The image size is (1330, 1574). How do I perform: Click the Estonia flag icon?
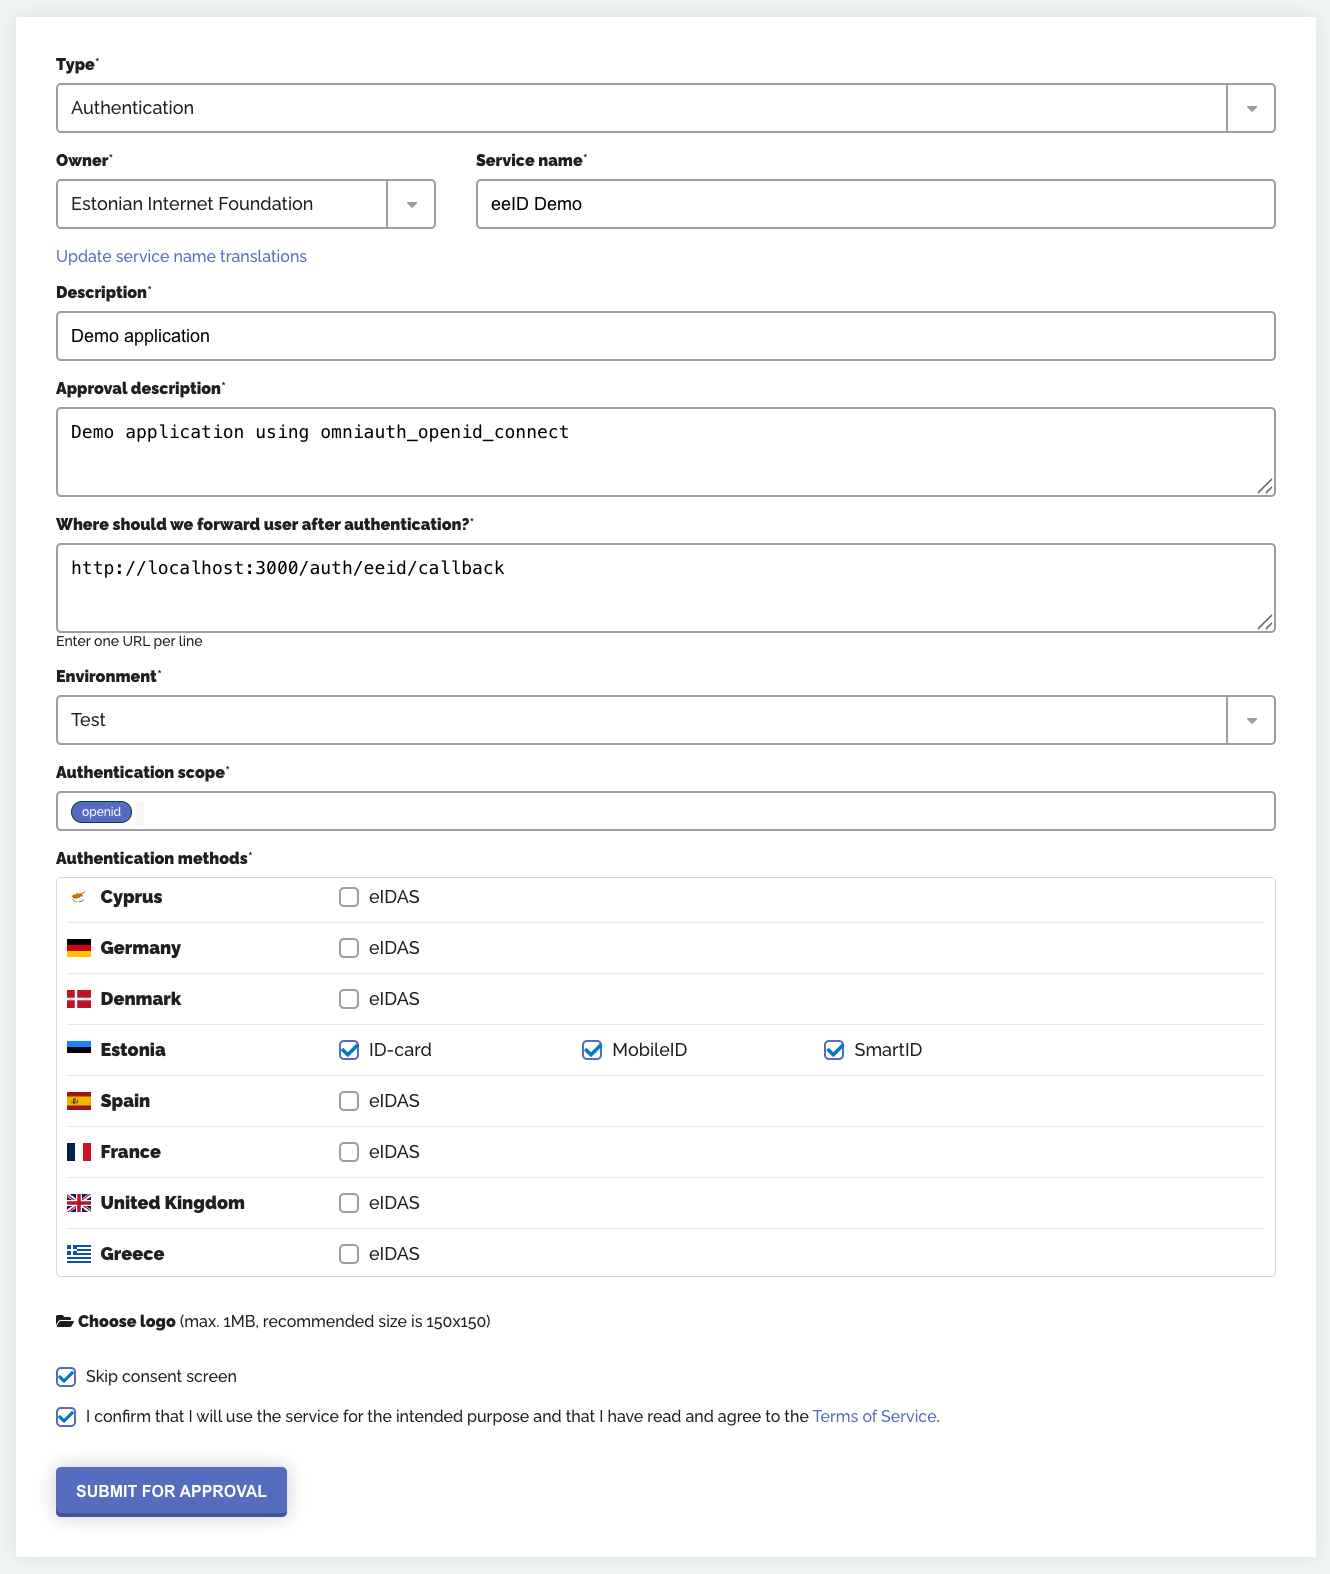point(79,1048)
